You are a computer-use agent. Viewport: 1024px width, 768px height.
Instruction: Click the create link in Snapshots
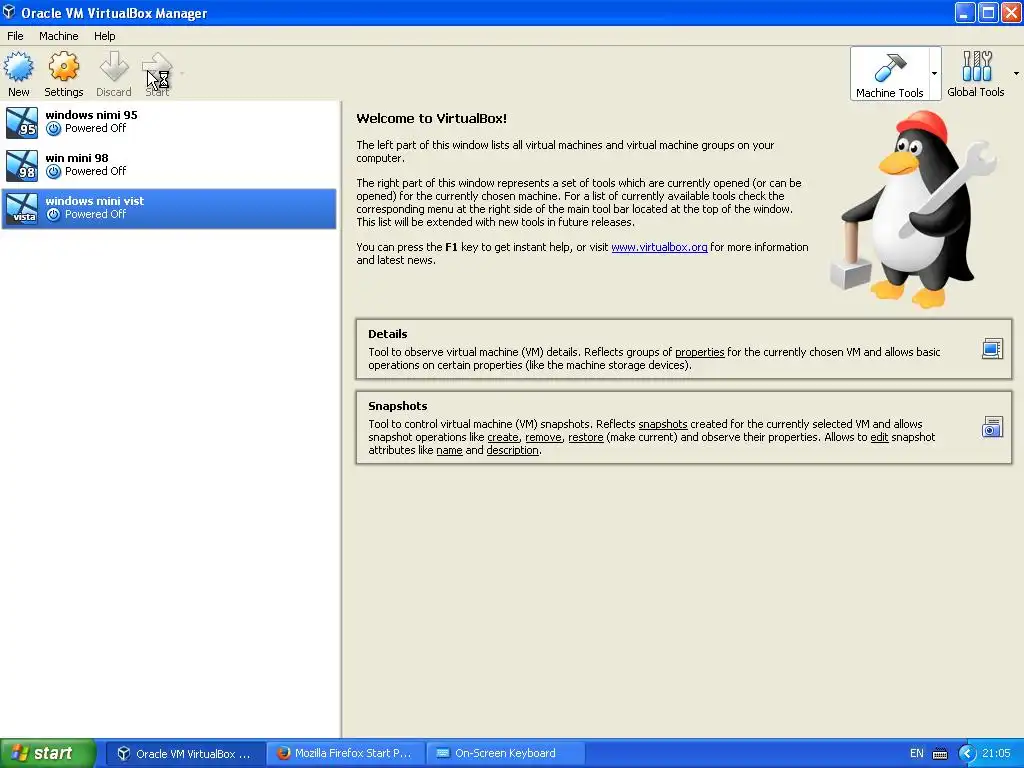point(503,438)
